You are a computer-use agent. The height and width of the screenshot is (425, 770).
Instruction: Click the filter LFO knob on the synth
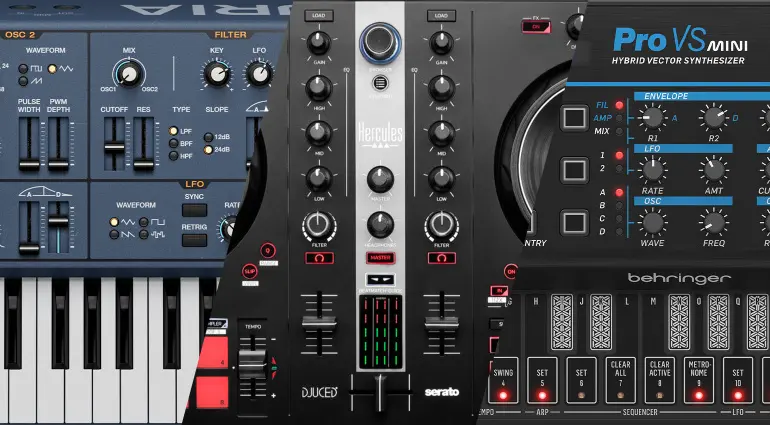point(259,74)
